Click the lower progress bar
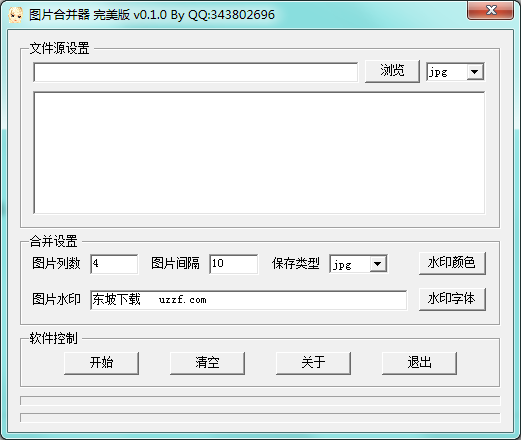The image size is (521, 440). 260,418
